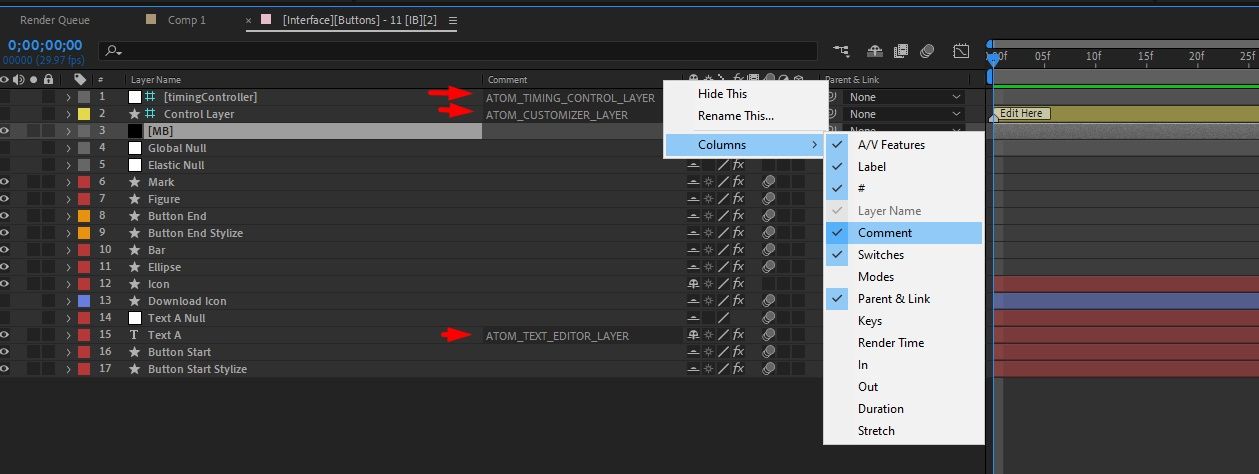Viewport: 1259px width, 474px height.
Task: Click the magnifier icon in the layer search
Action: (x=113, y=50)
